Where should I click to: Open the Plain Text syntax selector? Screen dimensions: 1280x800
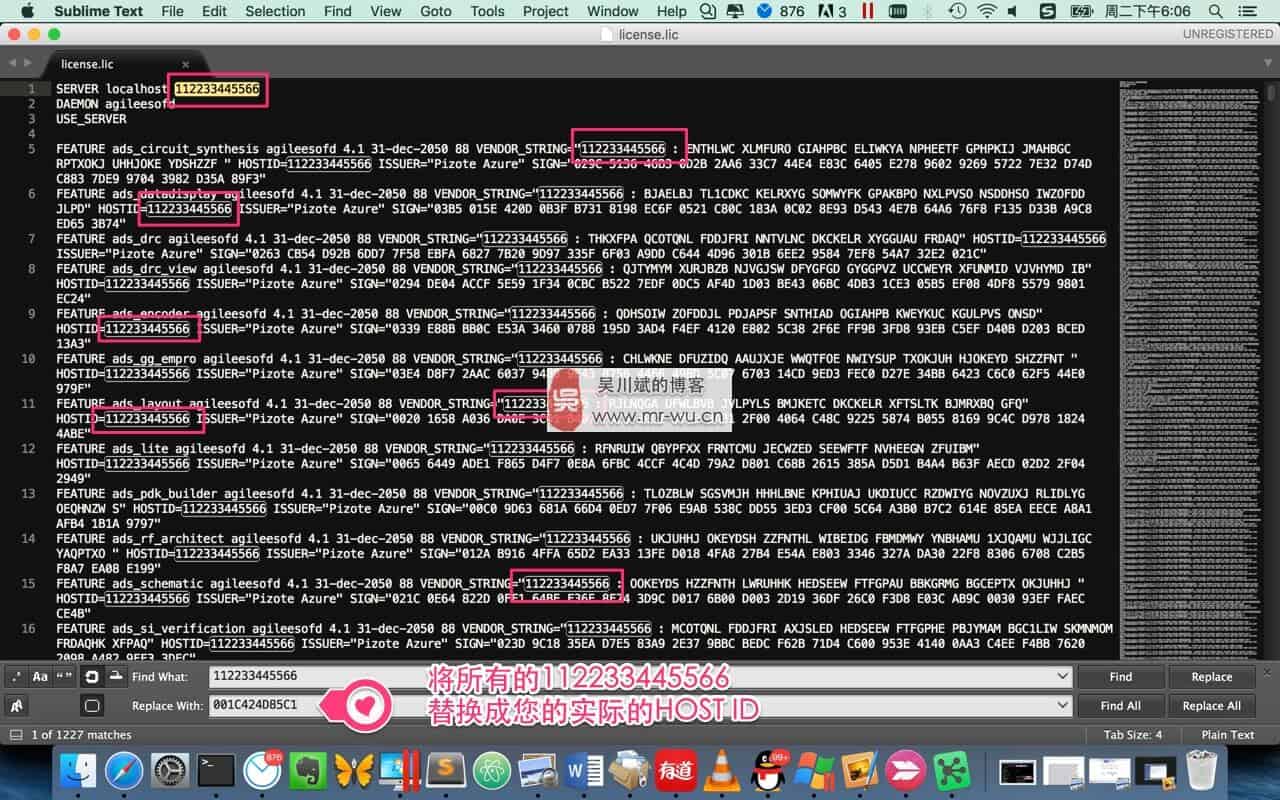[x=1228, y=735]
